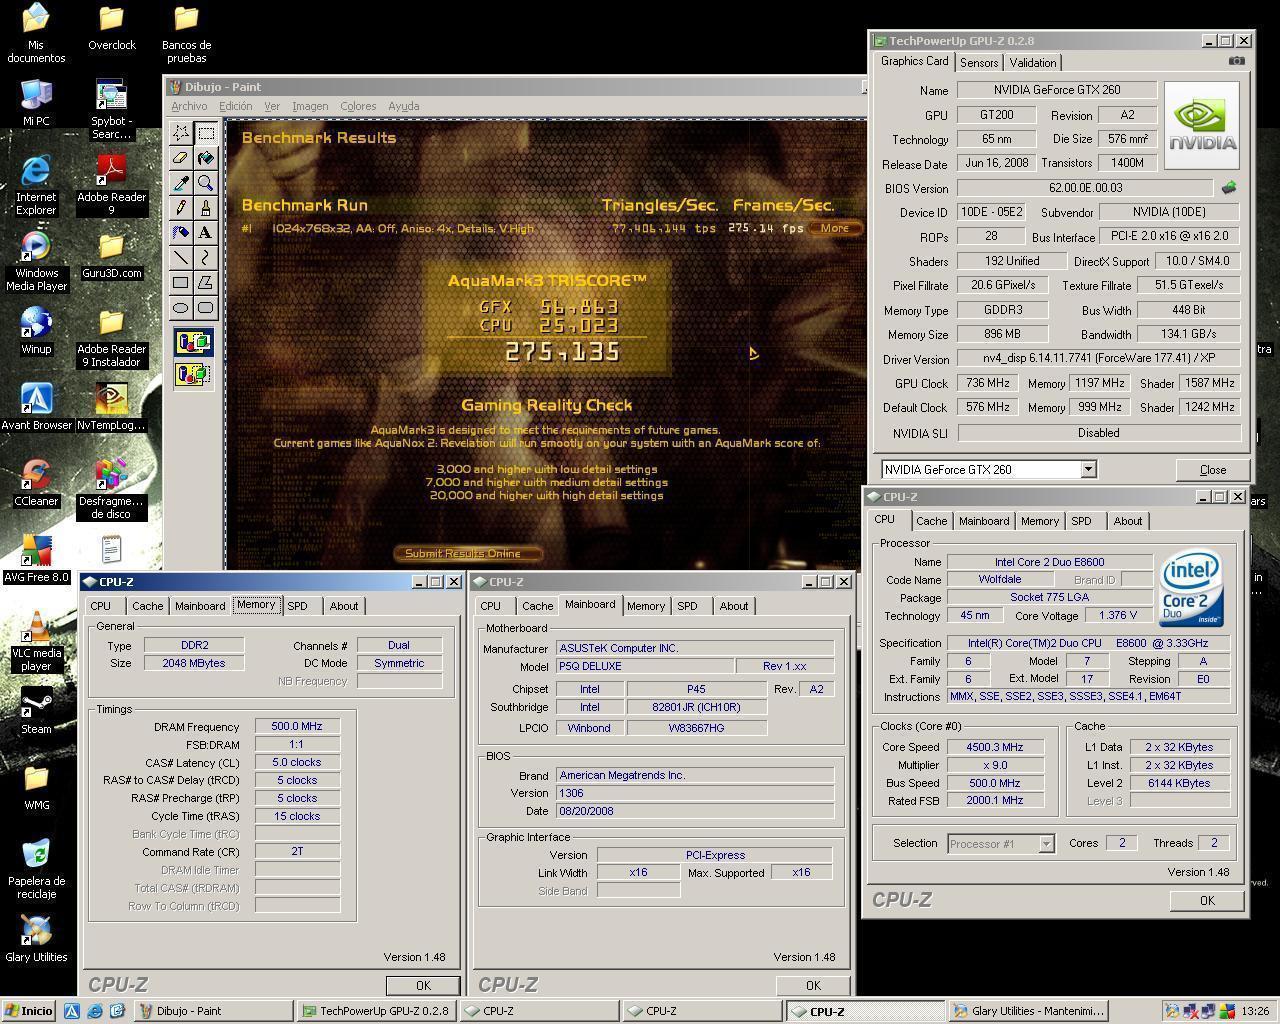Open the GPU selection dropdown in GPU-Z
Image resolution: width=1280 pixels, height=1024 pixels.
(1088, 470)
